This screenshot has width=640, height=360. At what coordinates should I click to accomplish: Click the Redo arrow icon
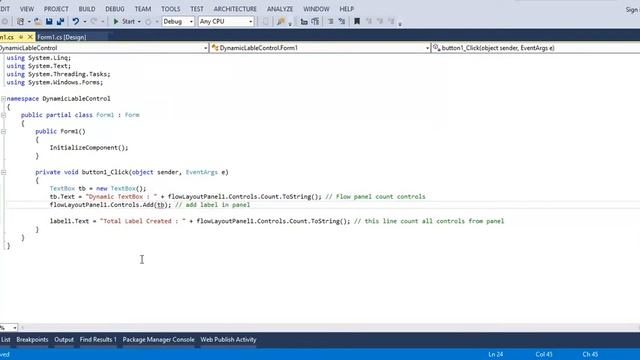tap(94, 21)
